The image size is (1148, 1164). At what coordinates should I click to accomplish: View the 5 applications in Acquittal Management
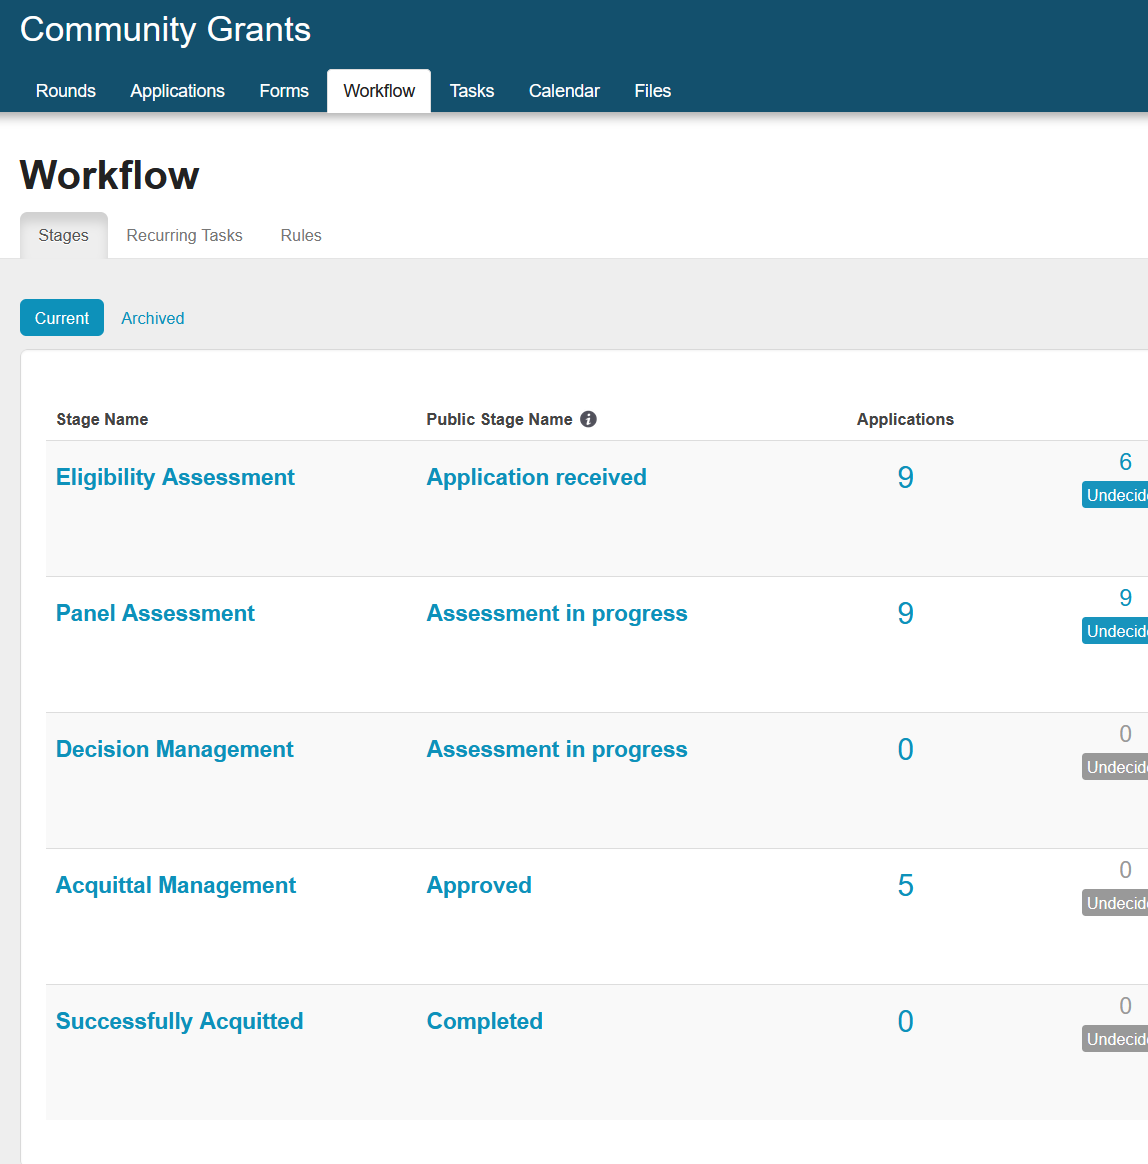[x=905, y=885]
